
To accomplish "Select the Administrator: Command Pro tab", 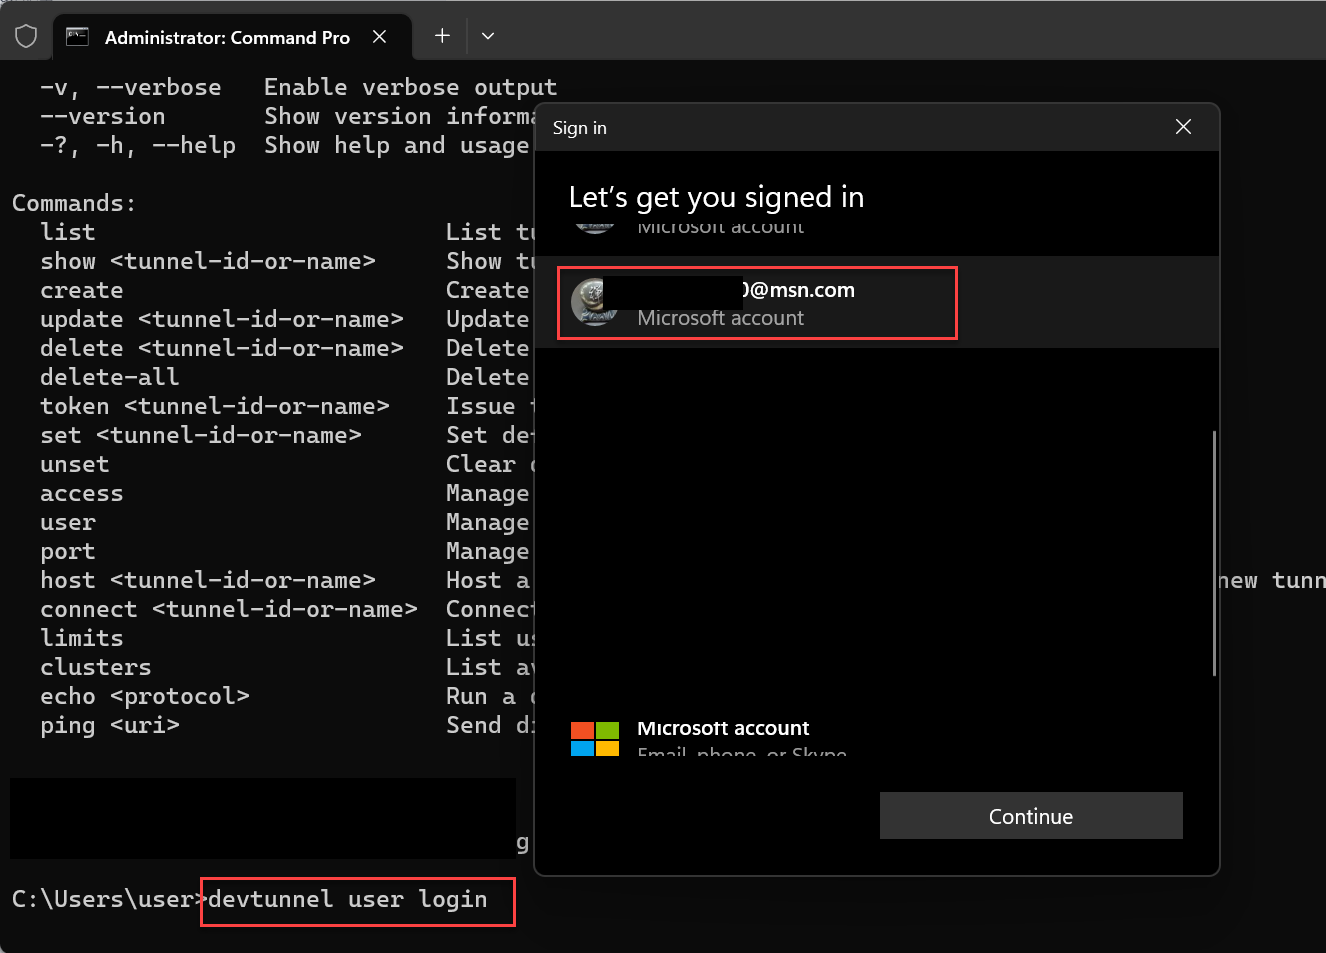I will pos(231,37).
